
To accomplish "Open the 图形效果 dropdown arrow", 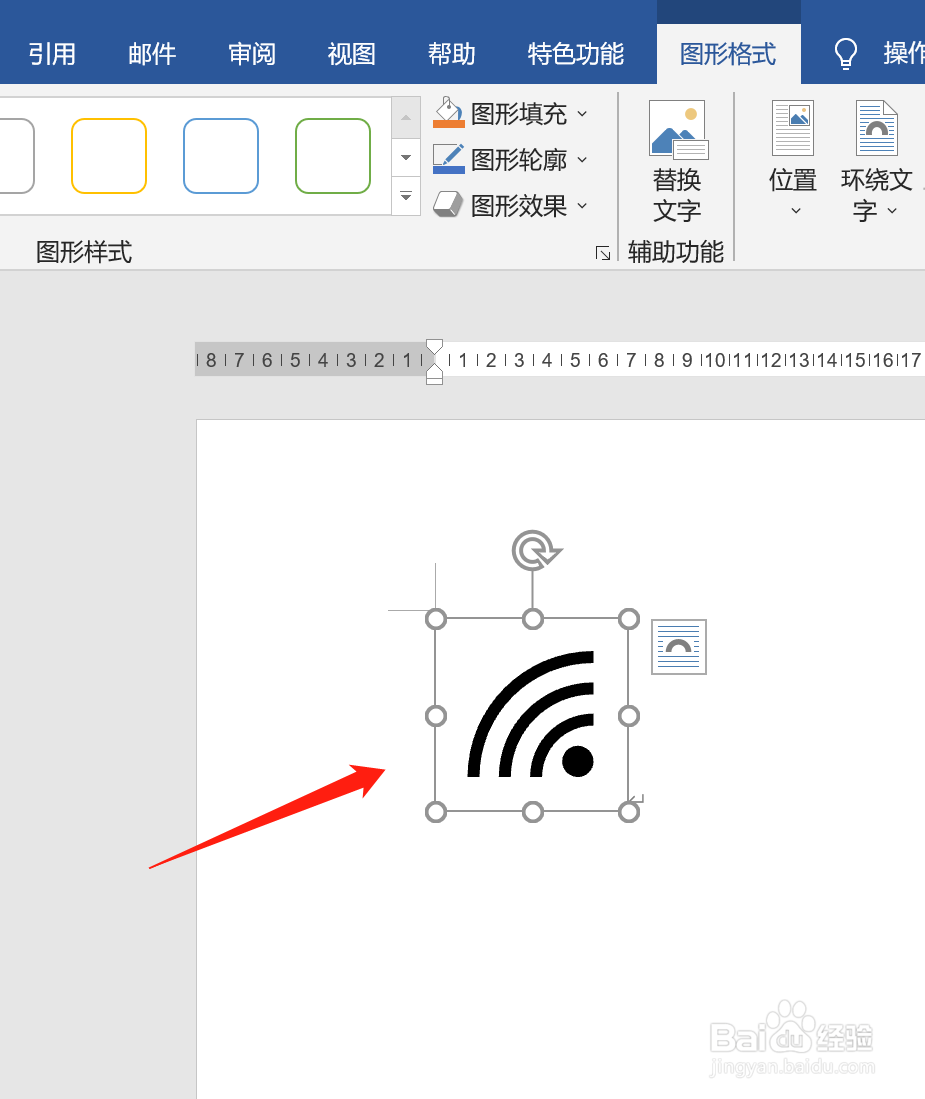I will click(582, 204).
